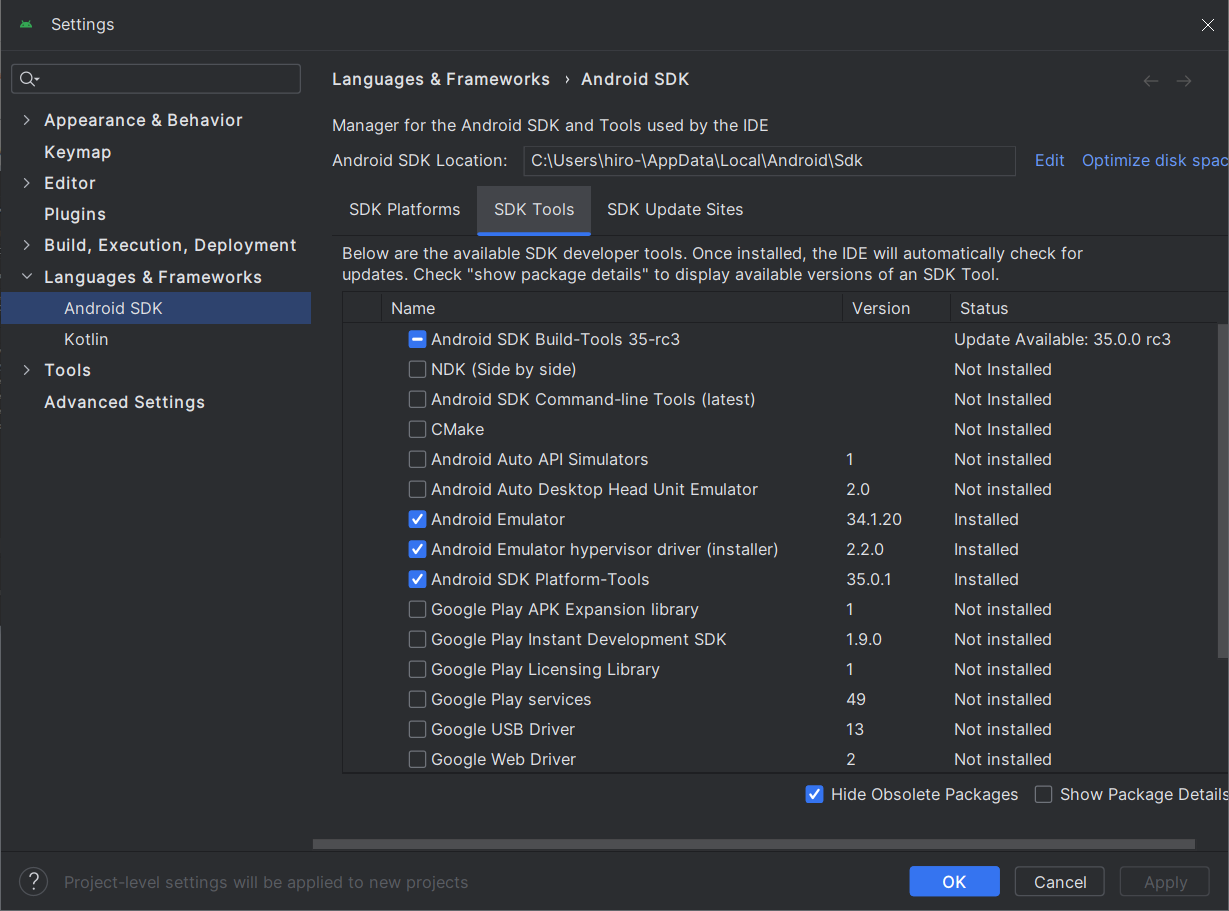Switch to the SDK Platforms tab
Screen dimensions: 1229x911
coord(404,209)
